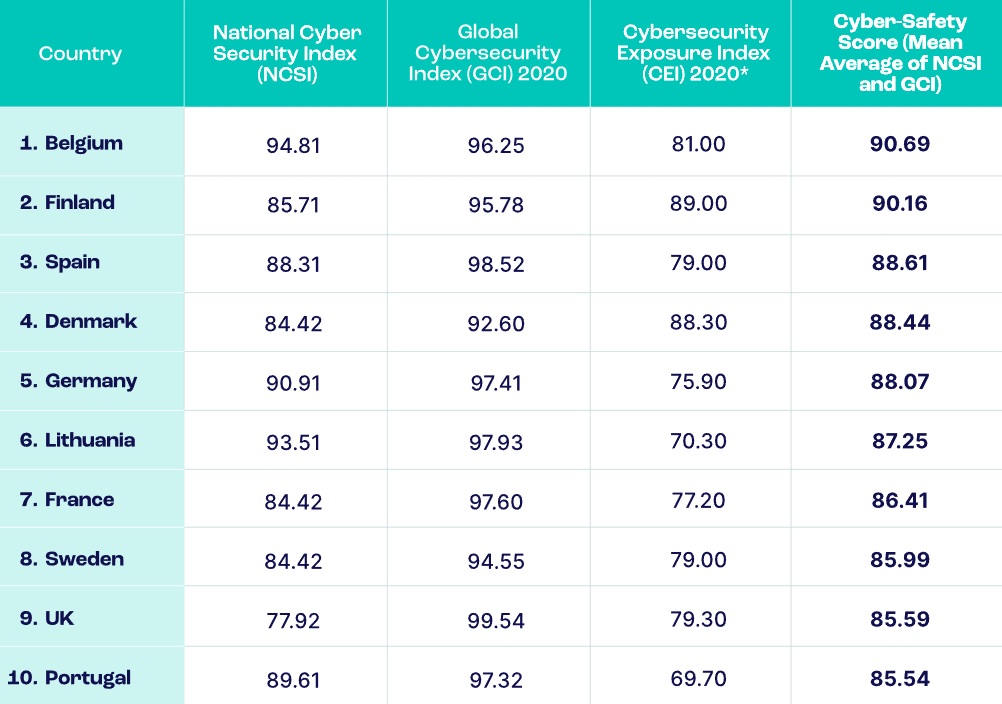Viewport: 1002px width, 704px height.
Task: Select UK's GCI value 99.54
Action: pyautogui.click(x=496, y=620)
